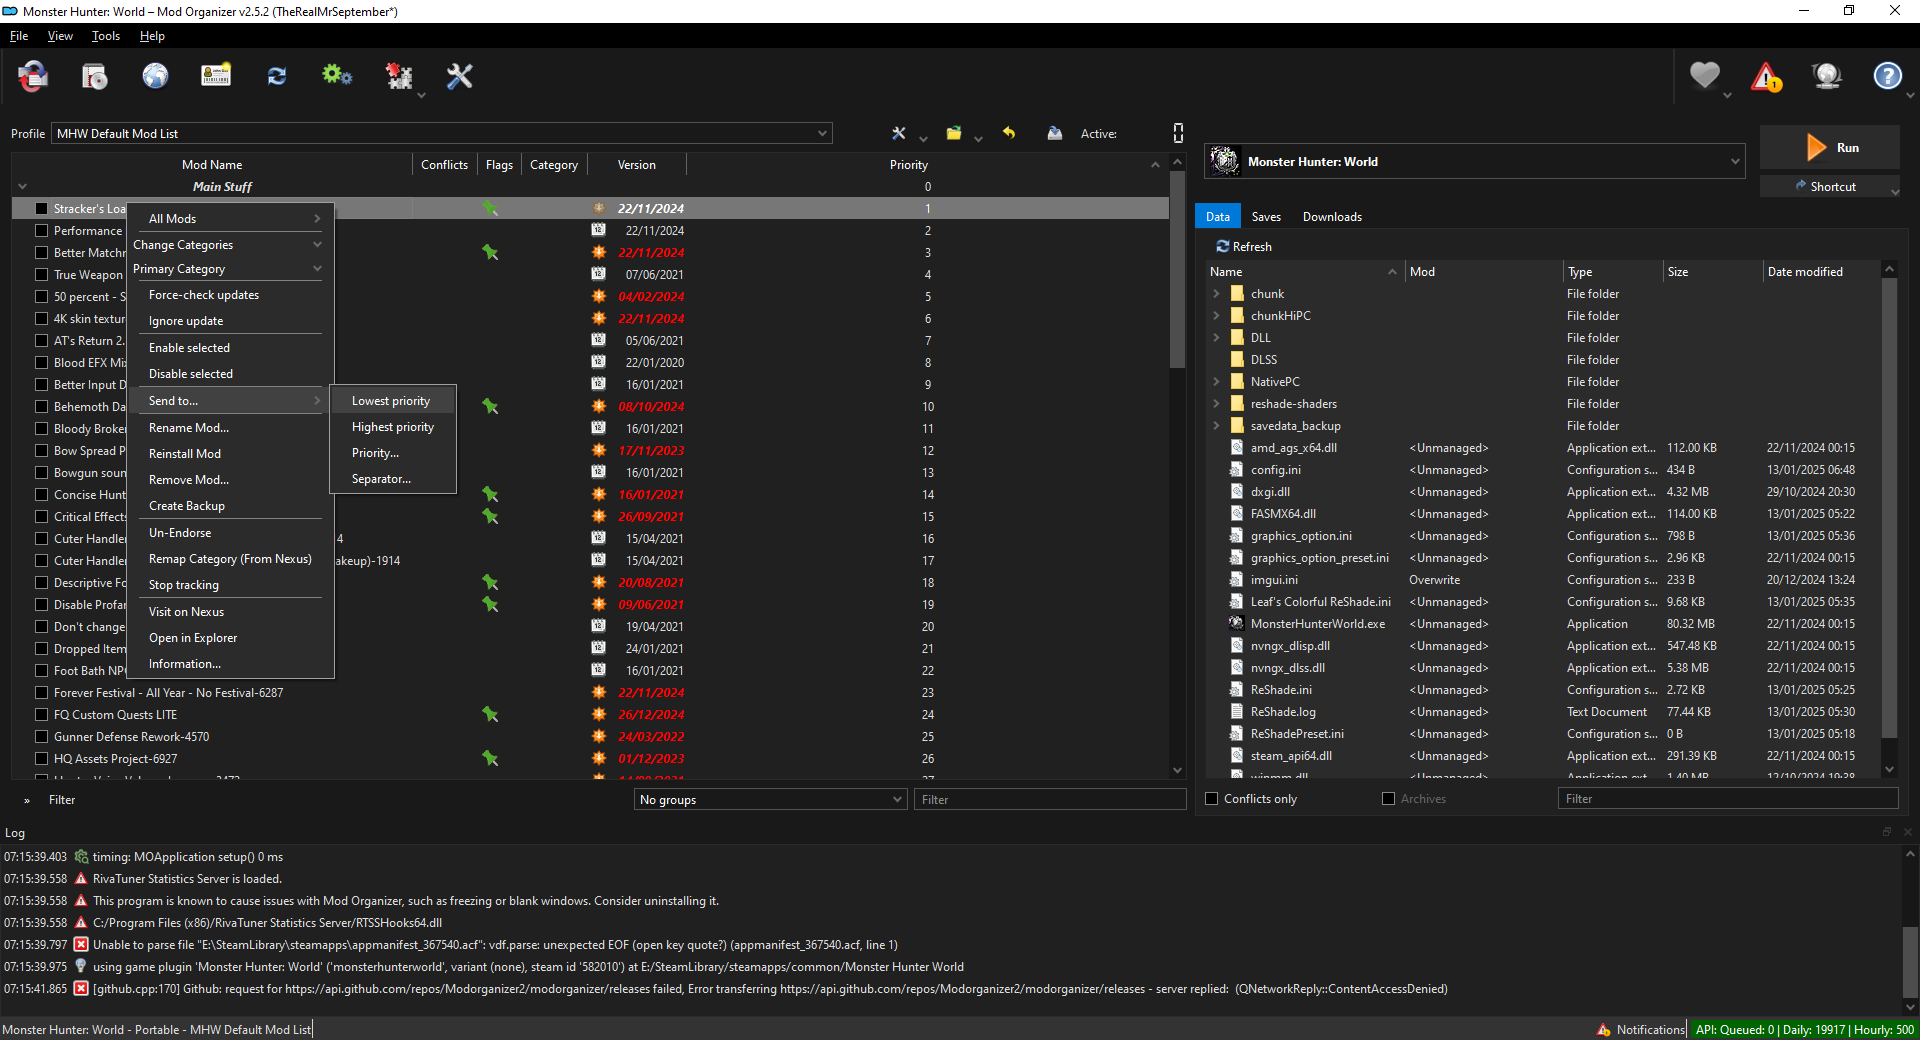This screenshot has width=1920, height=1040.
Task: Enable FQ Custom Quests LITE checkbox
Action: (x=41, y=715)
